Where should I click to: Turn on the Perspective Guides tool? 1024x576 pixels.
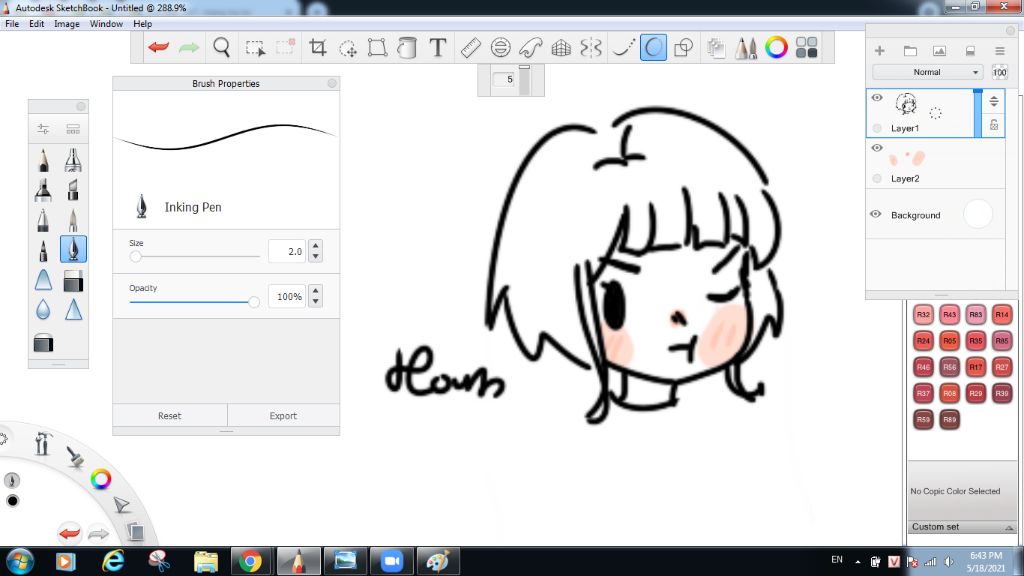561,48
